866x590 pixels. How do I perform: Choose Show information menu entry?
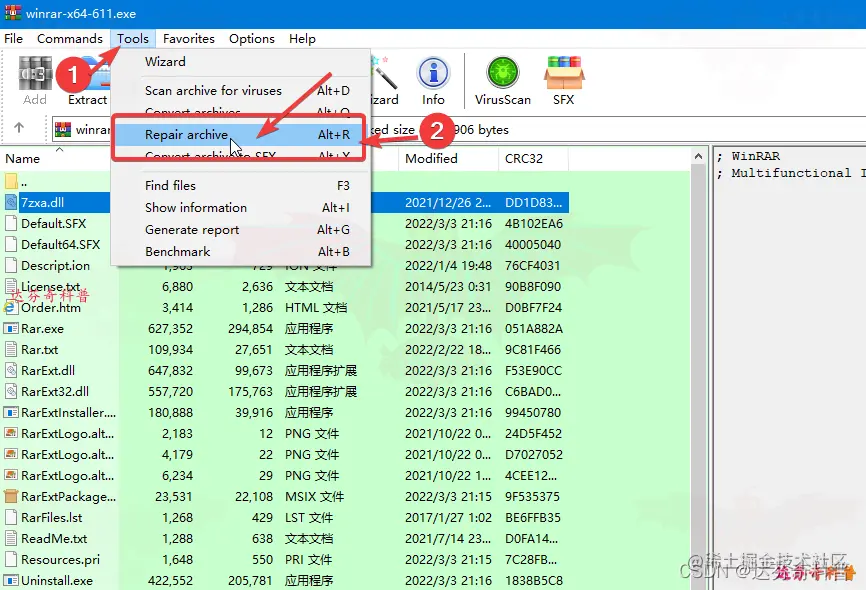click(x=241, y=208)
